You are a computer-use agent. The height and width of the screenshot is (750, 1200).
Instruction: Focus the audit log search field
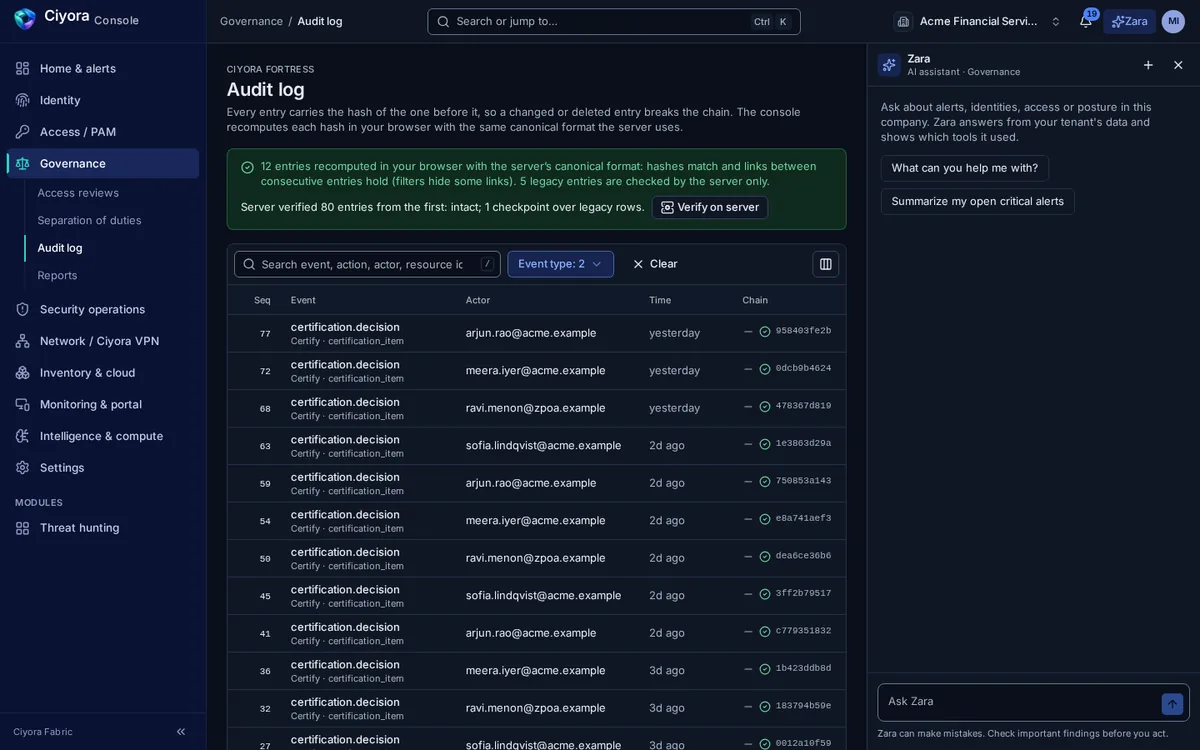367,264
